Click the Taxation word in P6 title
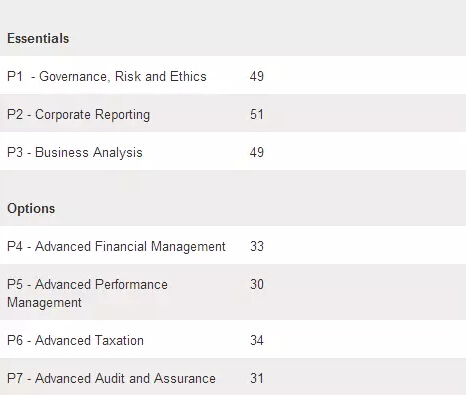466x395 pixels. (x=119, y=340)
